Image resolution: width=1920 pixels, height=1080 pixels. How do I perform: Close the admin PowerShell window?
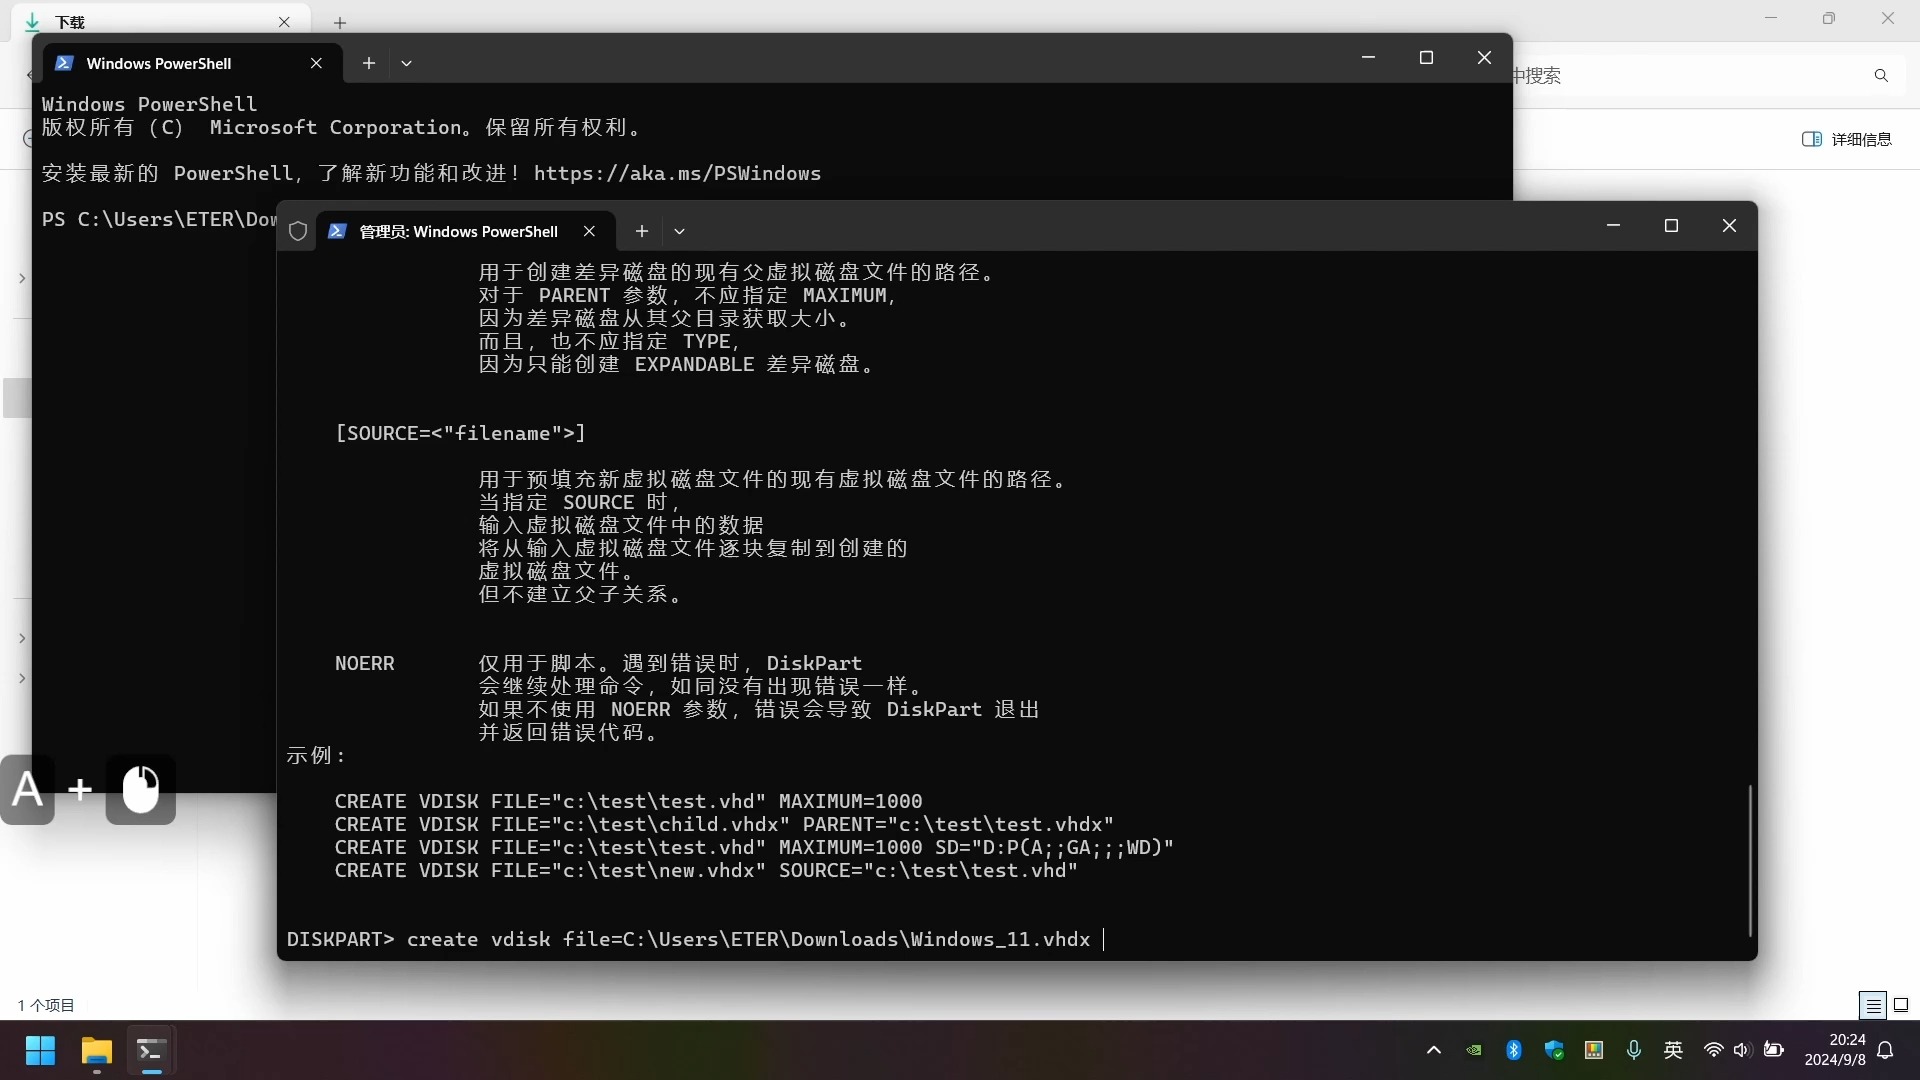tap(1729, 226)
